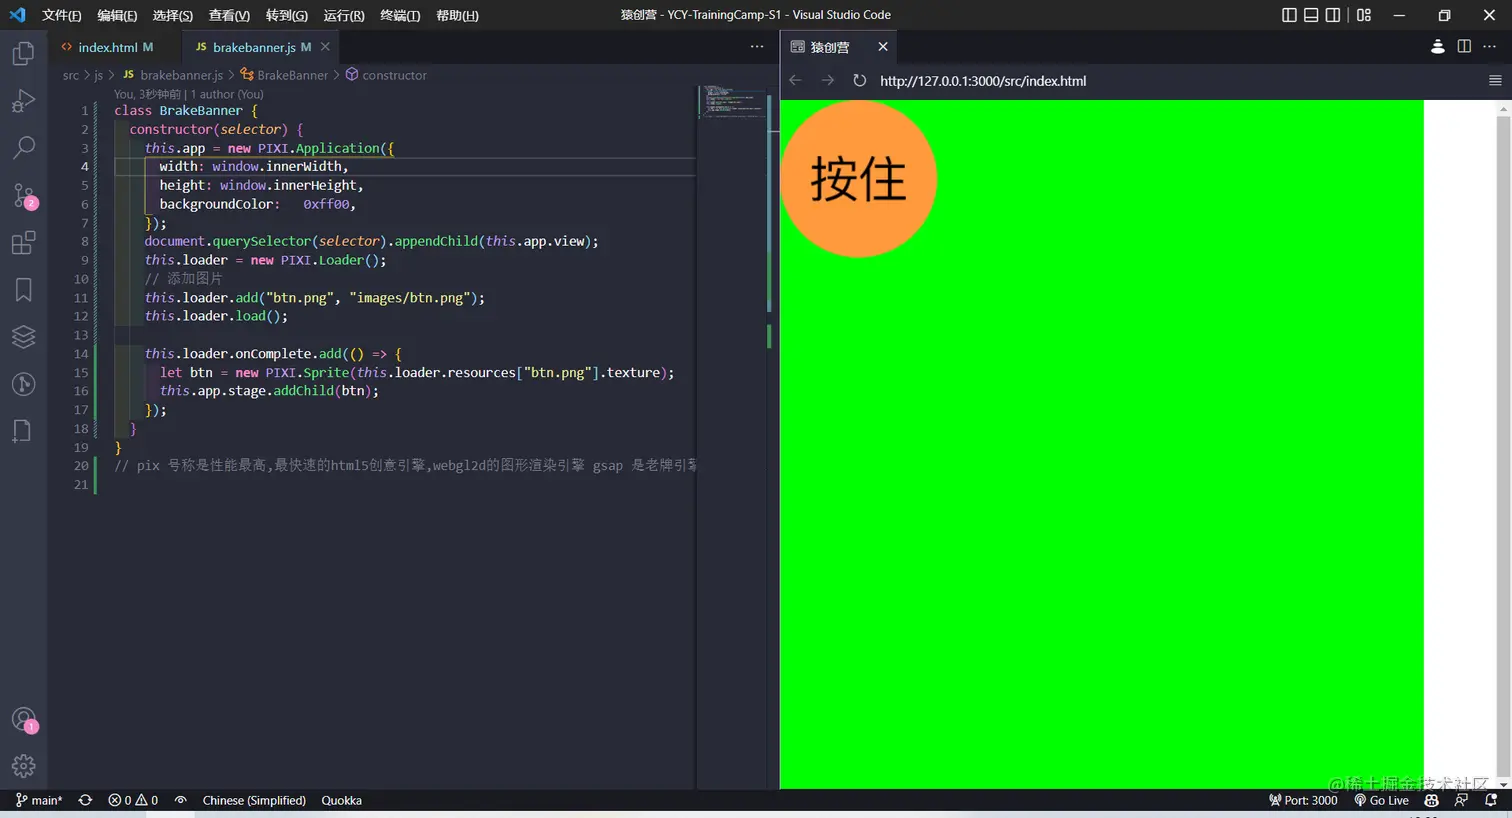The width and height of the screenshot is (1512, 818).
Task: Show errors and warnings count panel
Action: point(133,800)
